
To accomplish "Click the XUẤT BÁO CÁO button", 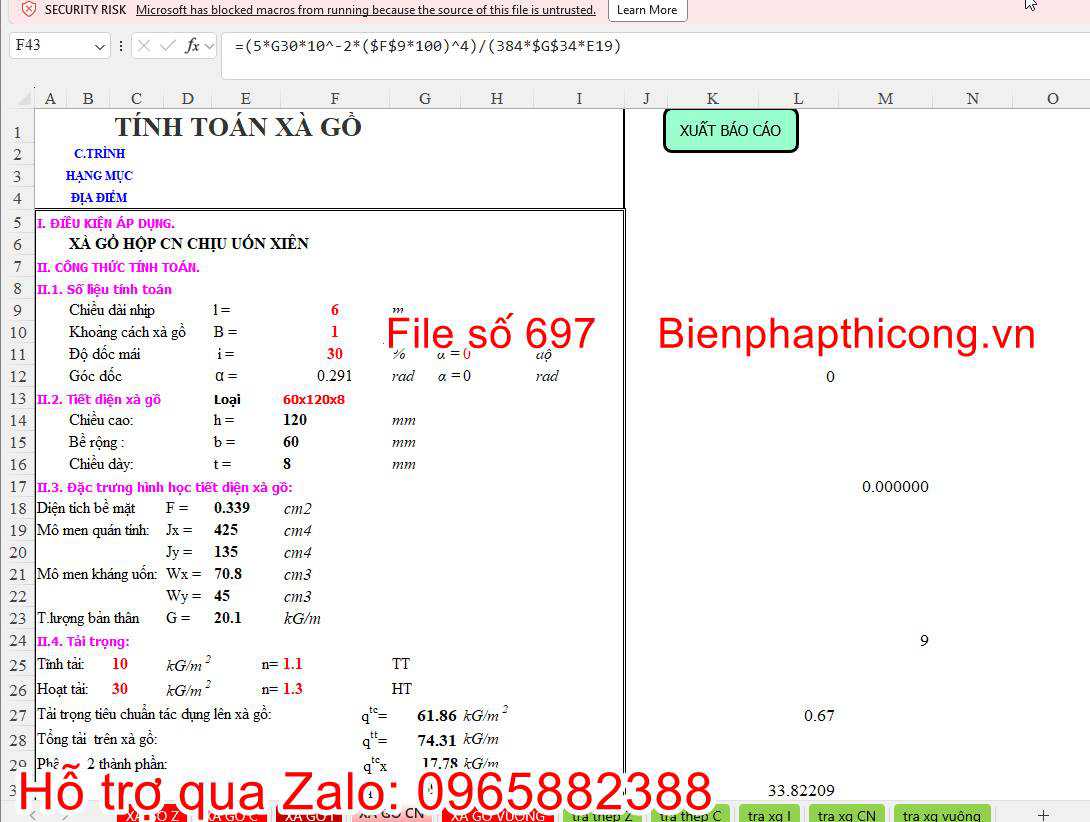I will point(730,130).
